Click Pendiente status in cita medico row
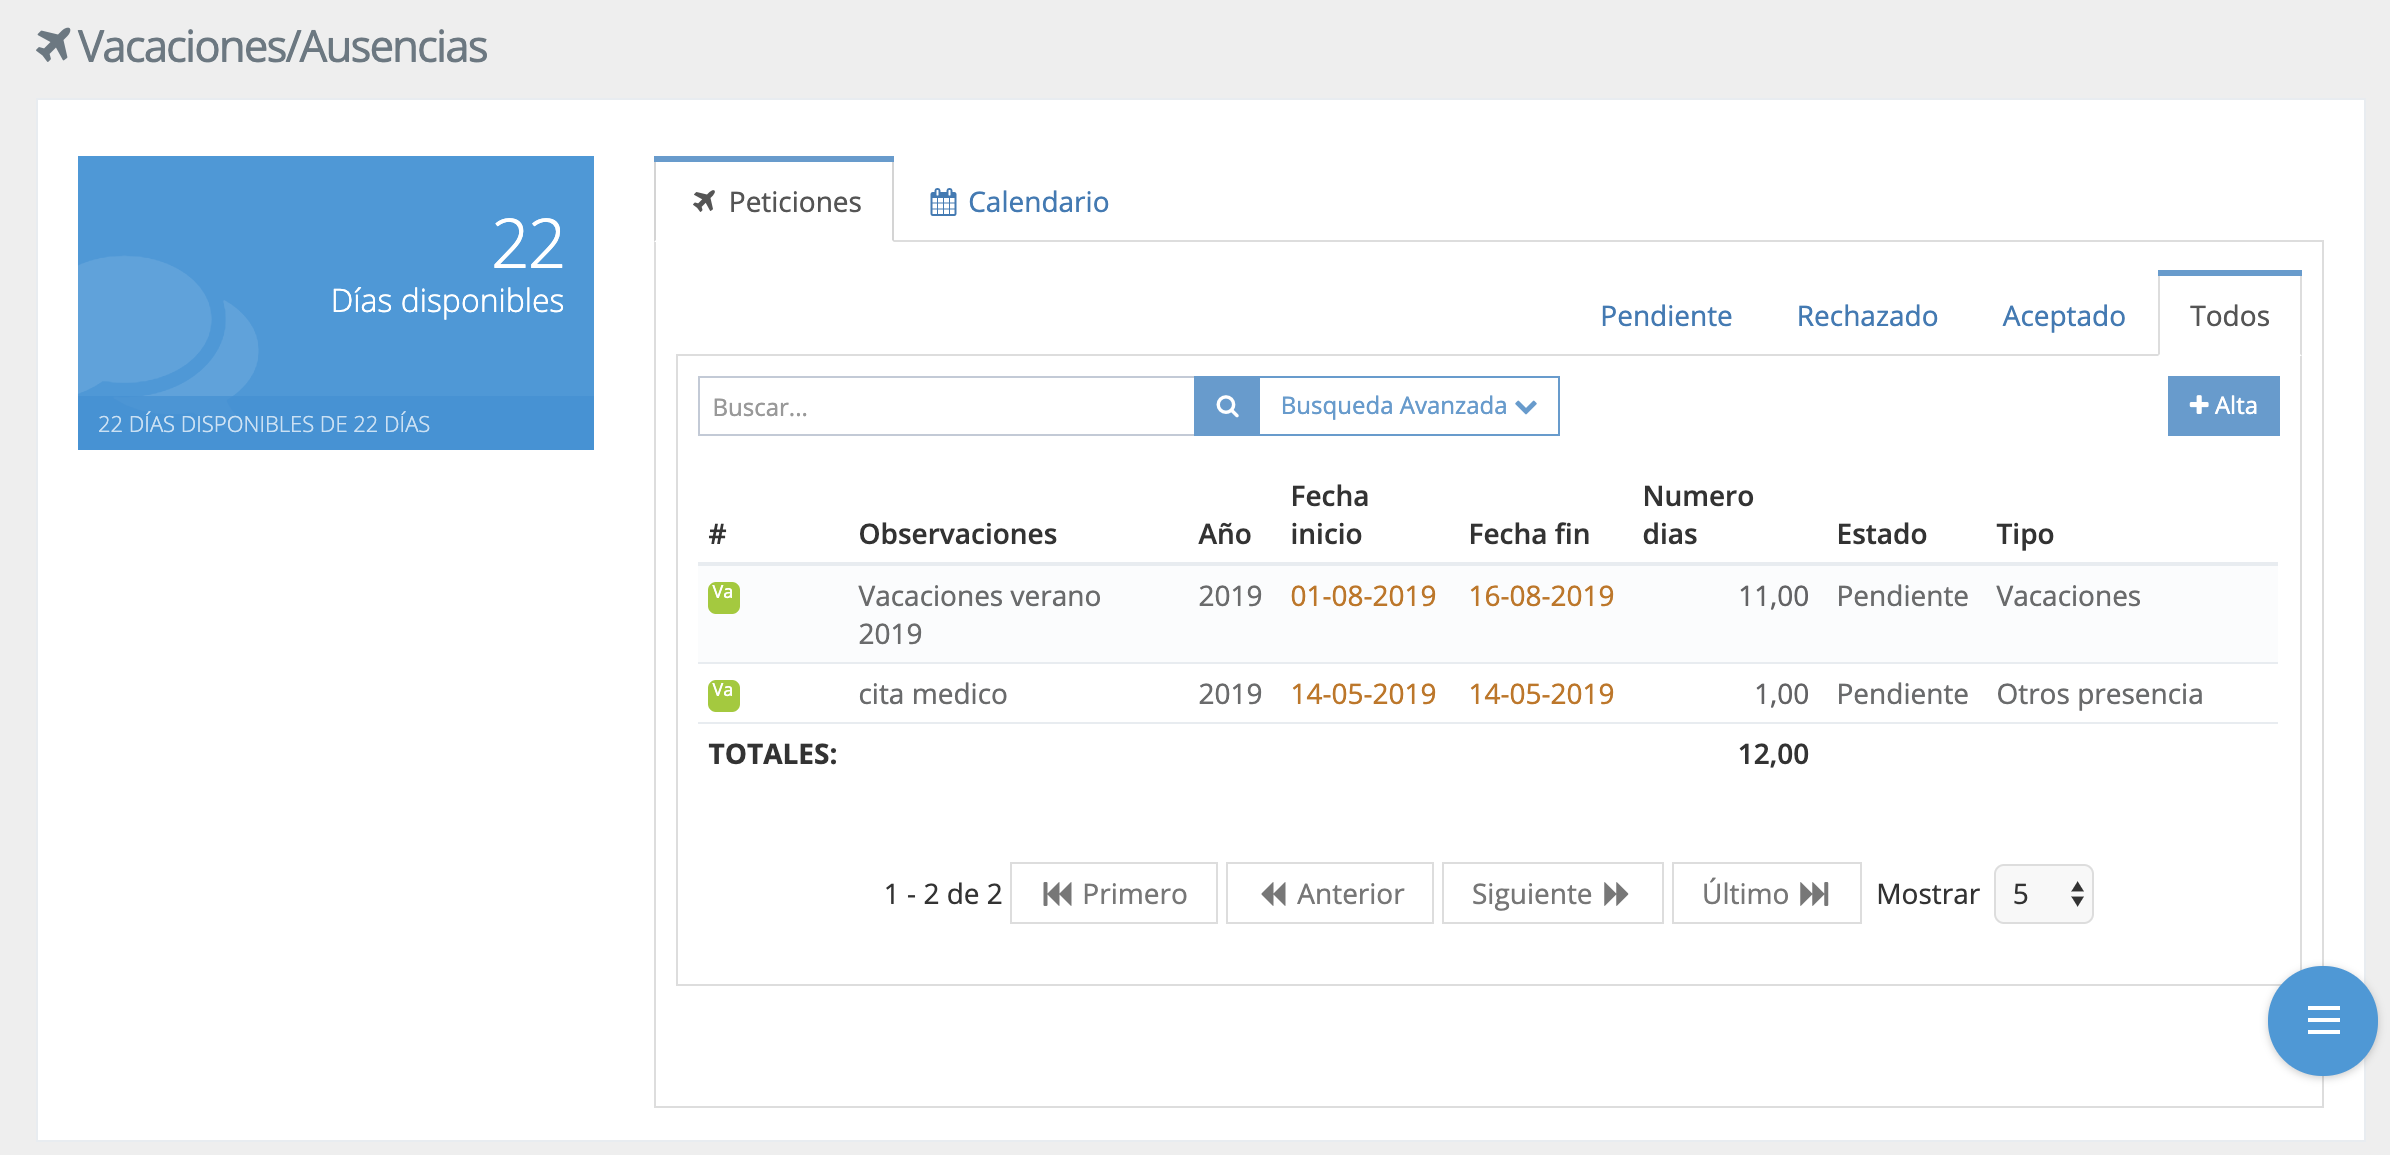 [x=1902, y=695]
